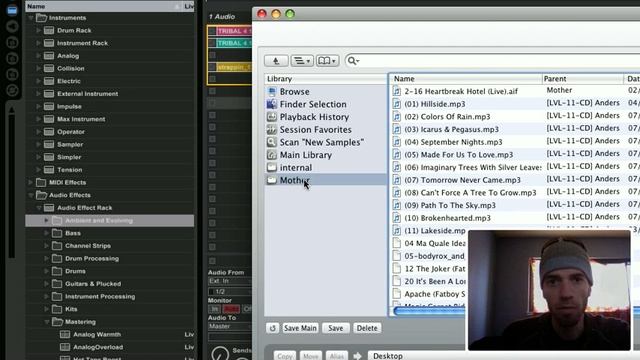Viewport: 640px width, 360px height.
Task: Select the AnalogOverload preset
Action: (x=98, y=347)
